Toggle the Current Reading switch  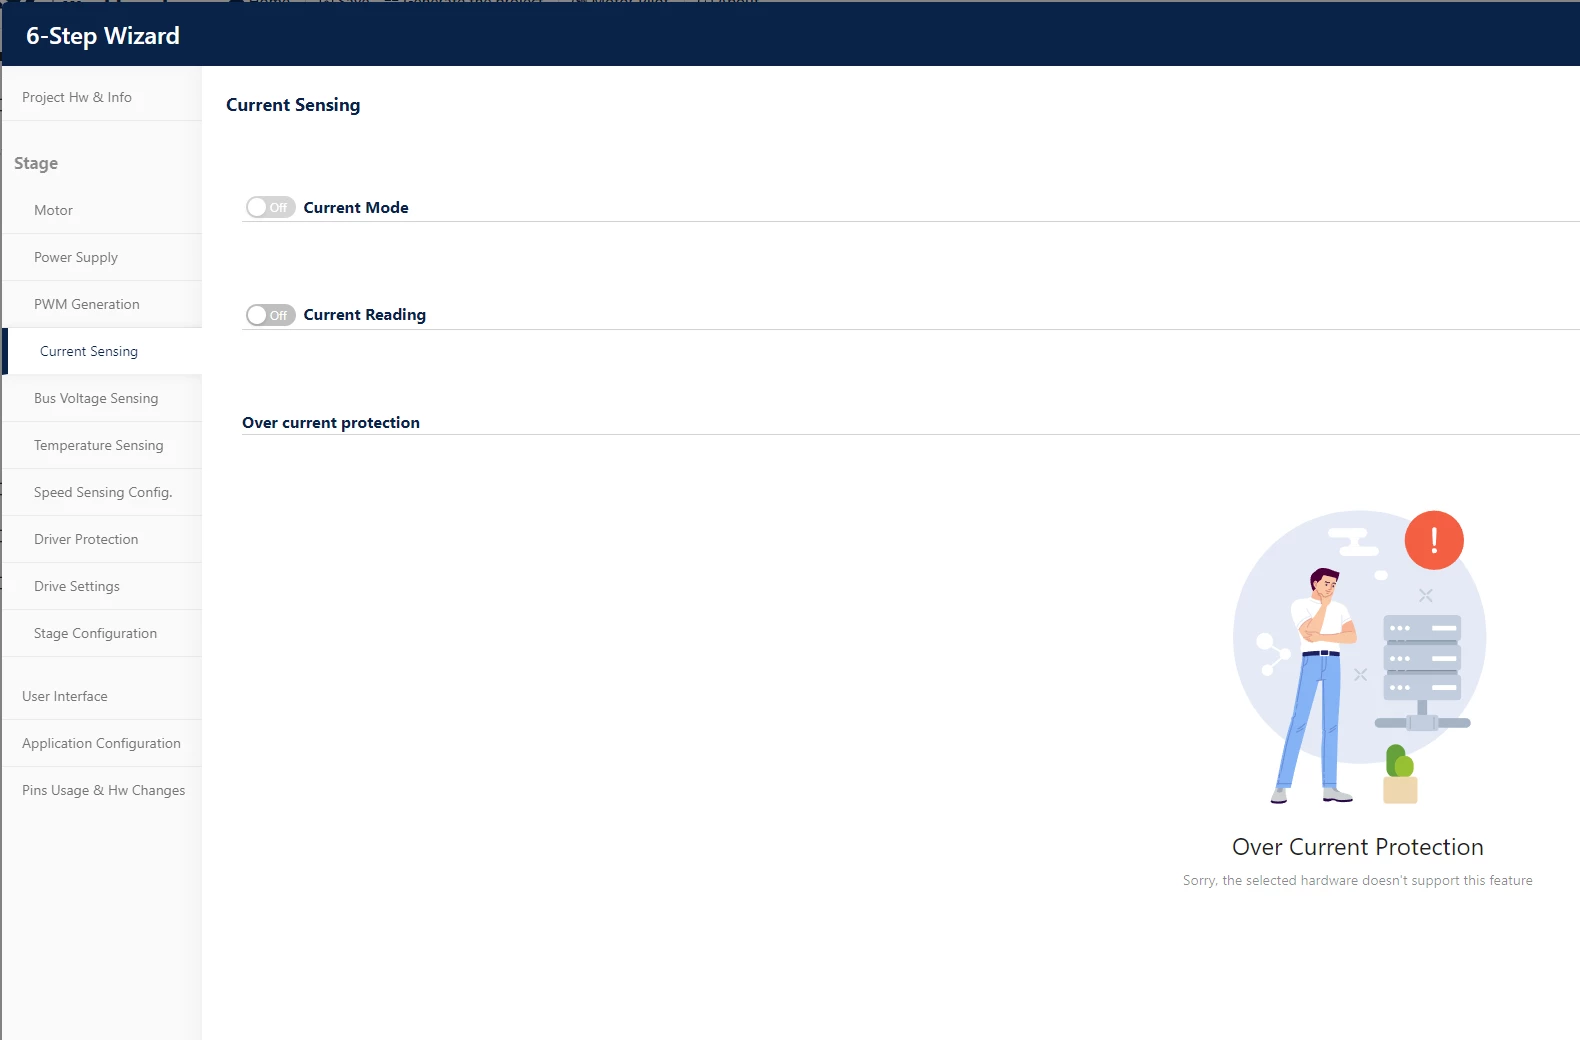[270, 315]
